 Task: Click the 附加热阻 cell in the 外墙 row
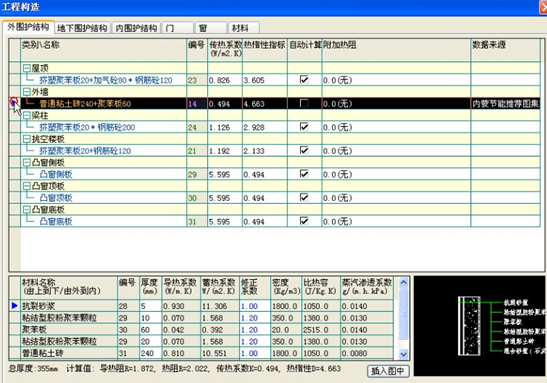point(396,104)
